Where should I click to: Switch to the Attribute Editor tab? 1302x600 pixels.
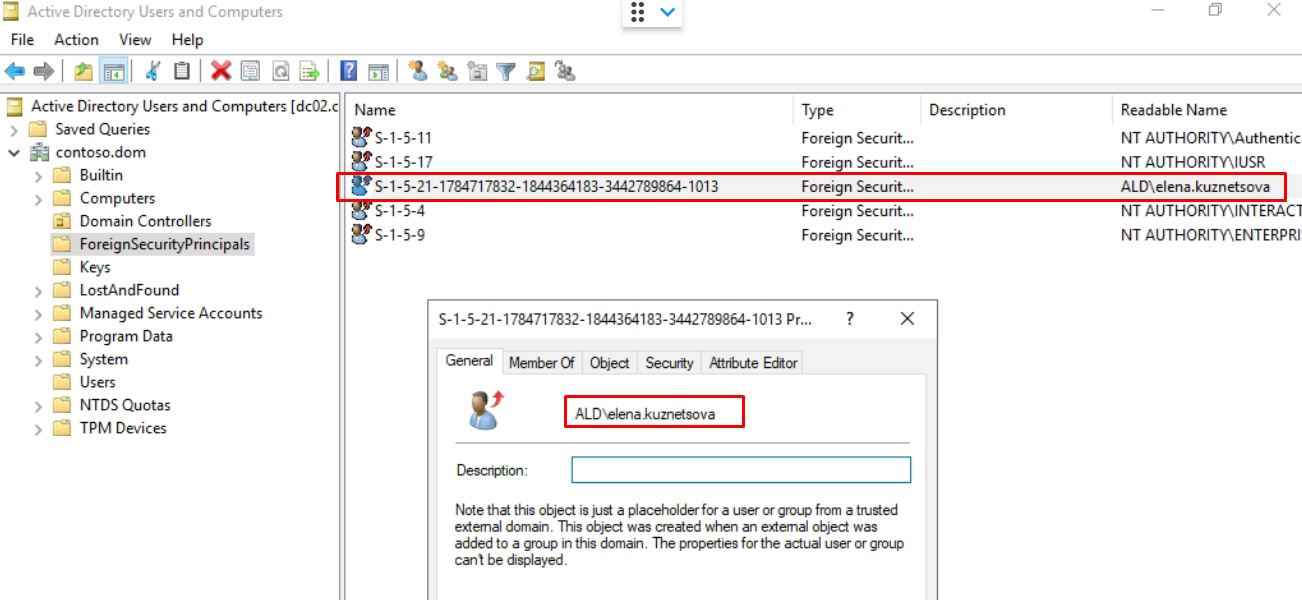coord(753,363)
